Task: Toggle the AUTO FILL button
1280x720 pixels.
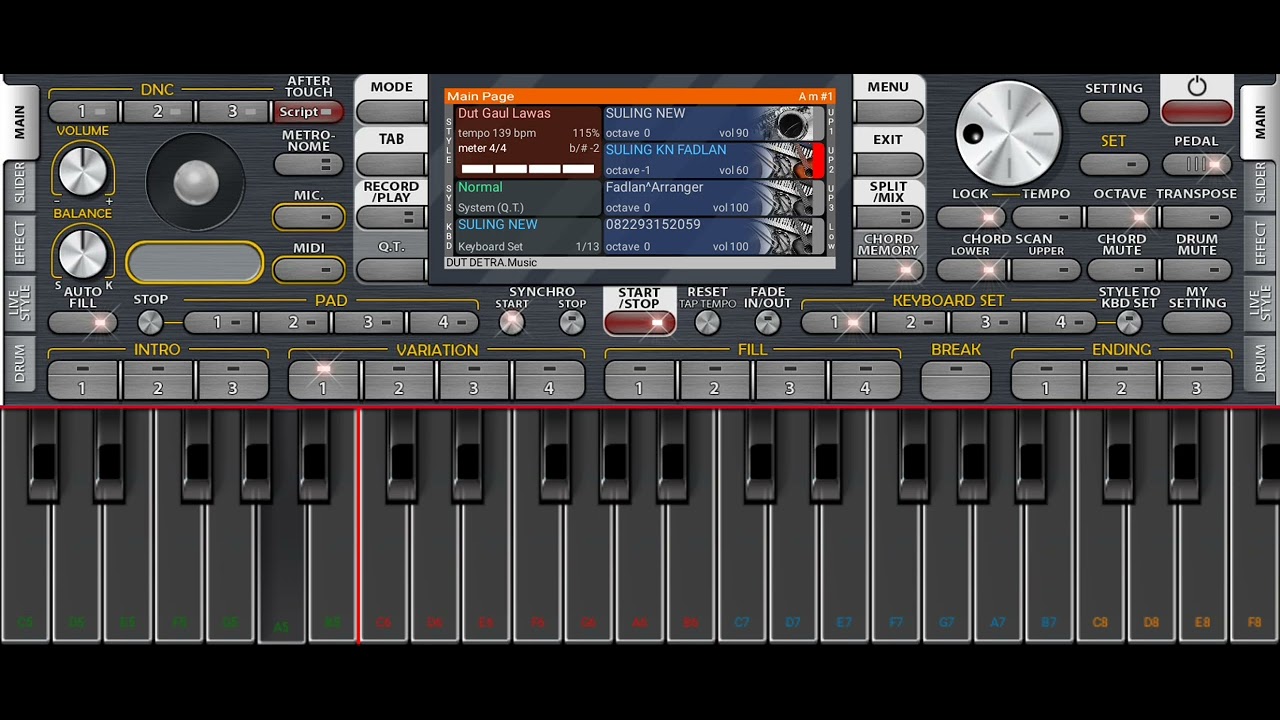Action: [83, 322]
